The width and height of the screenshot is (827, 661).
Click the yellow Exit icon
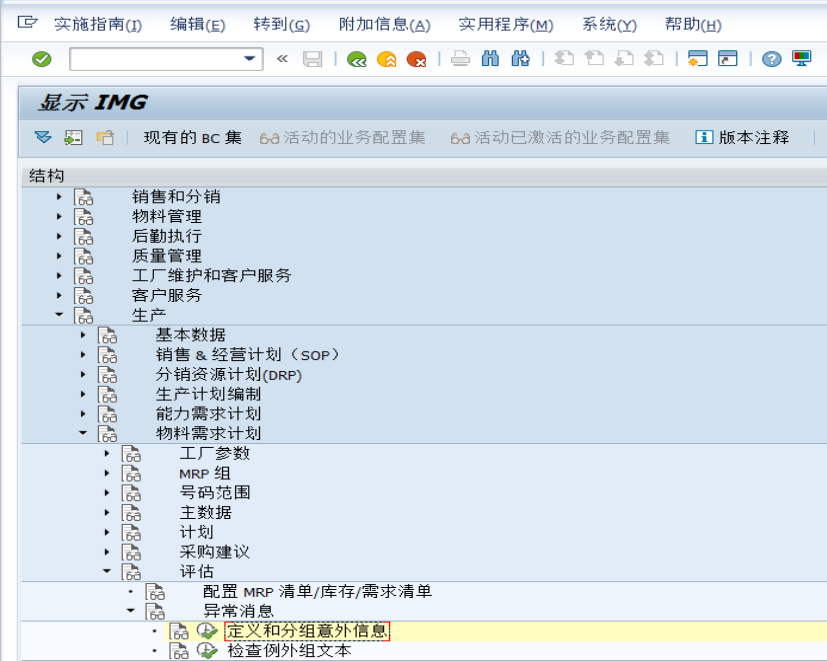click(387, 59)
